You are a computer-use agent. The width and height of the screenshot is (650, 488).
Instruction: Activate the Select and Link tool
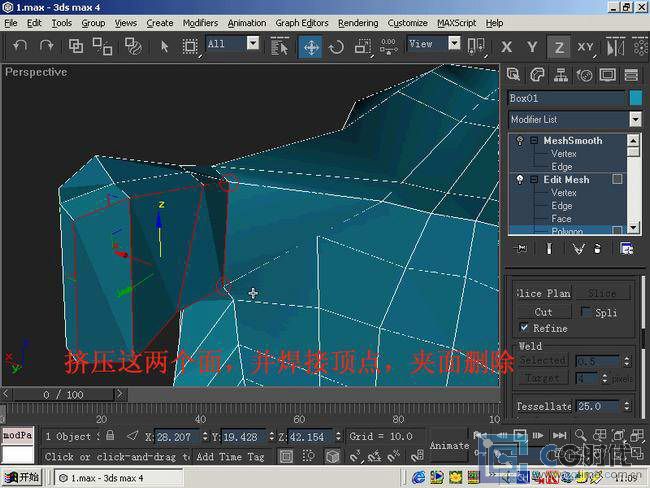click(x=76, y=46)
